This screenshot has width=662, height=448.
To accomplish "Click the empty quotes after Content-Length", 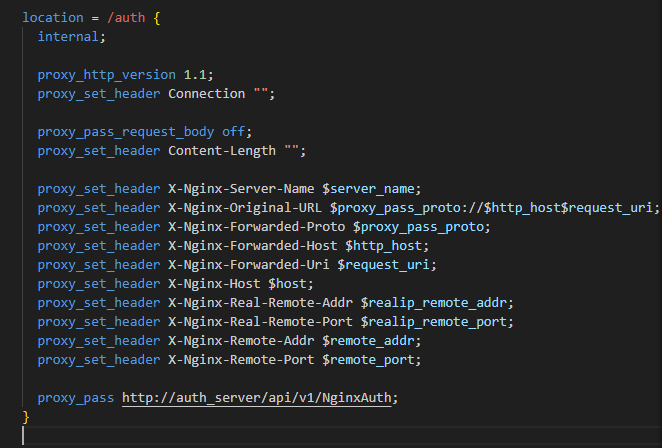I will [291, 148].
